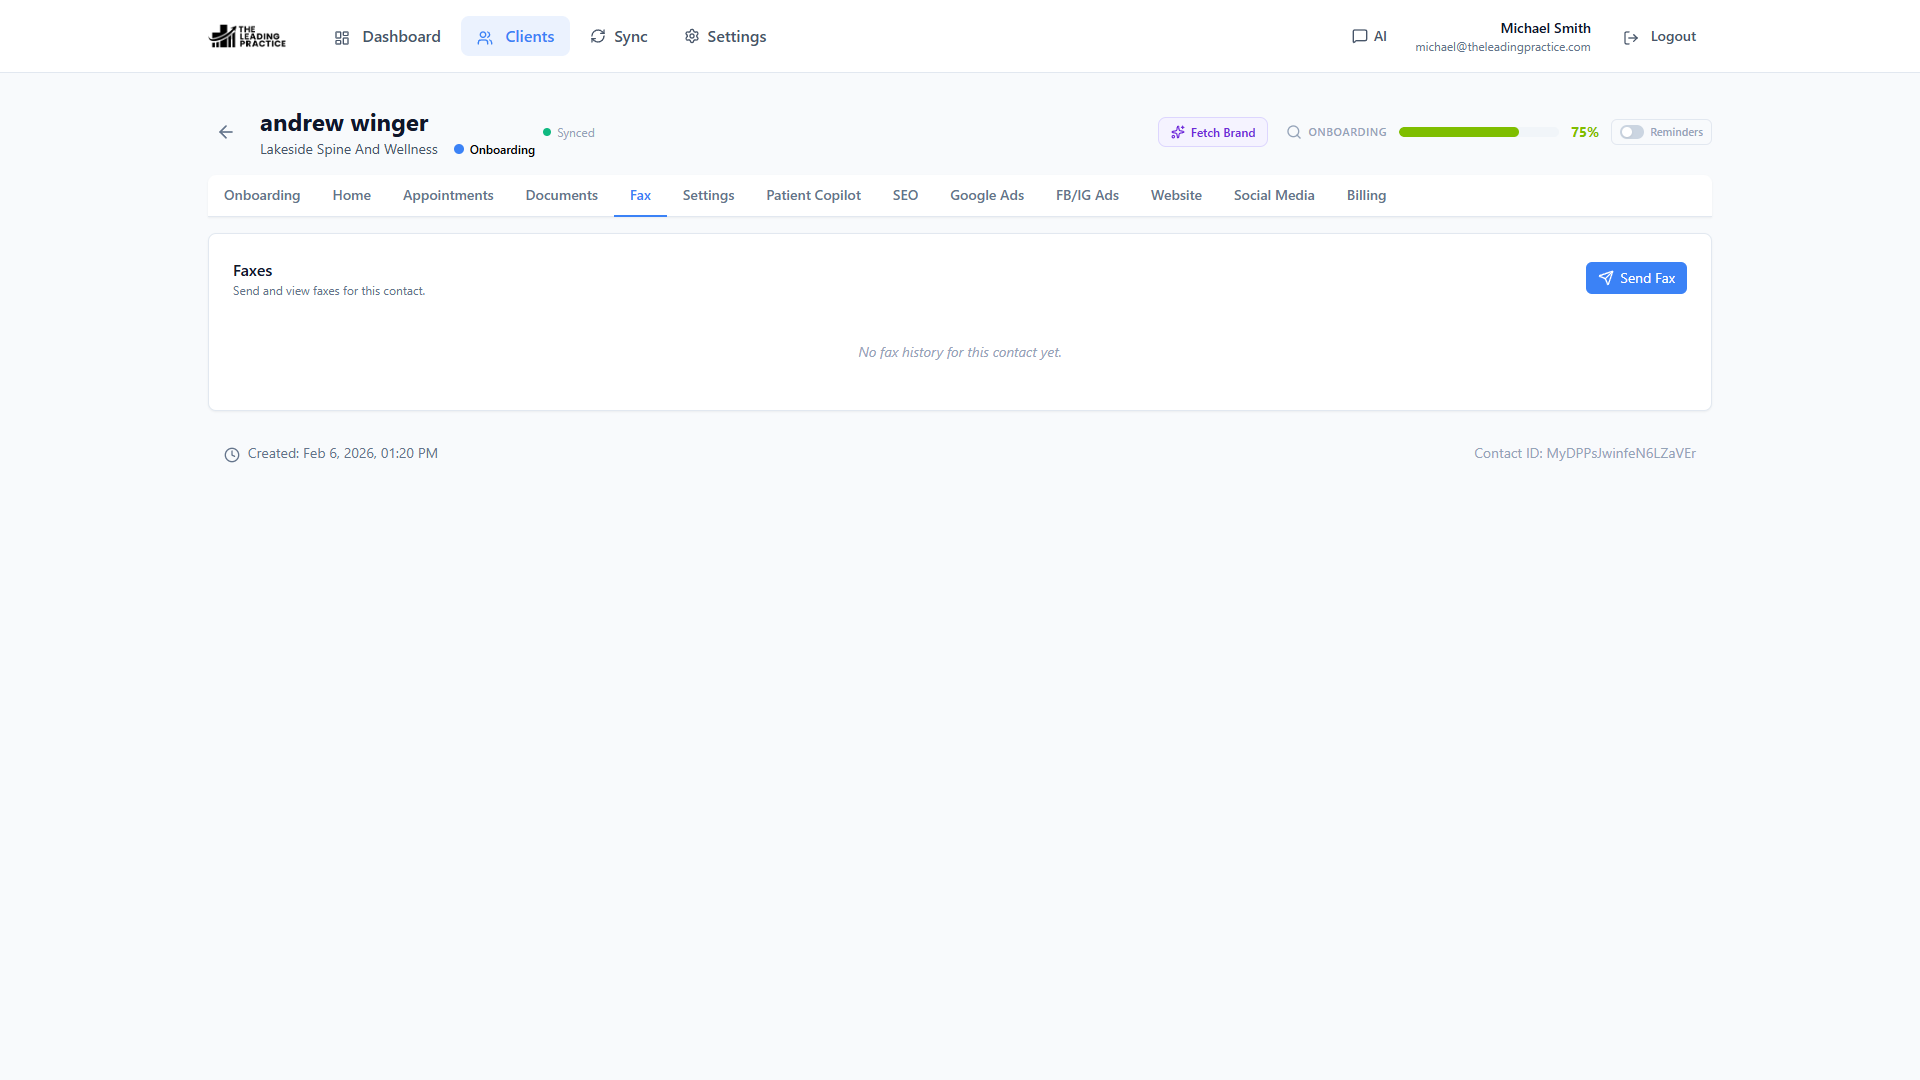This screenshot has height=1080, width=1920.
Task: Open the Clients nav item
Action: tap(515, 36)
